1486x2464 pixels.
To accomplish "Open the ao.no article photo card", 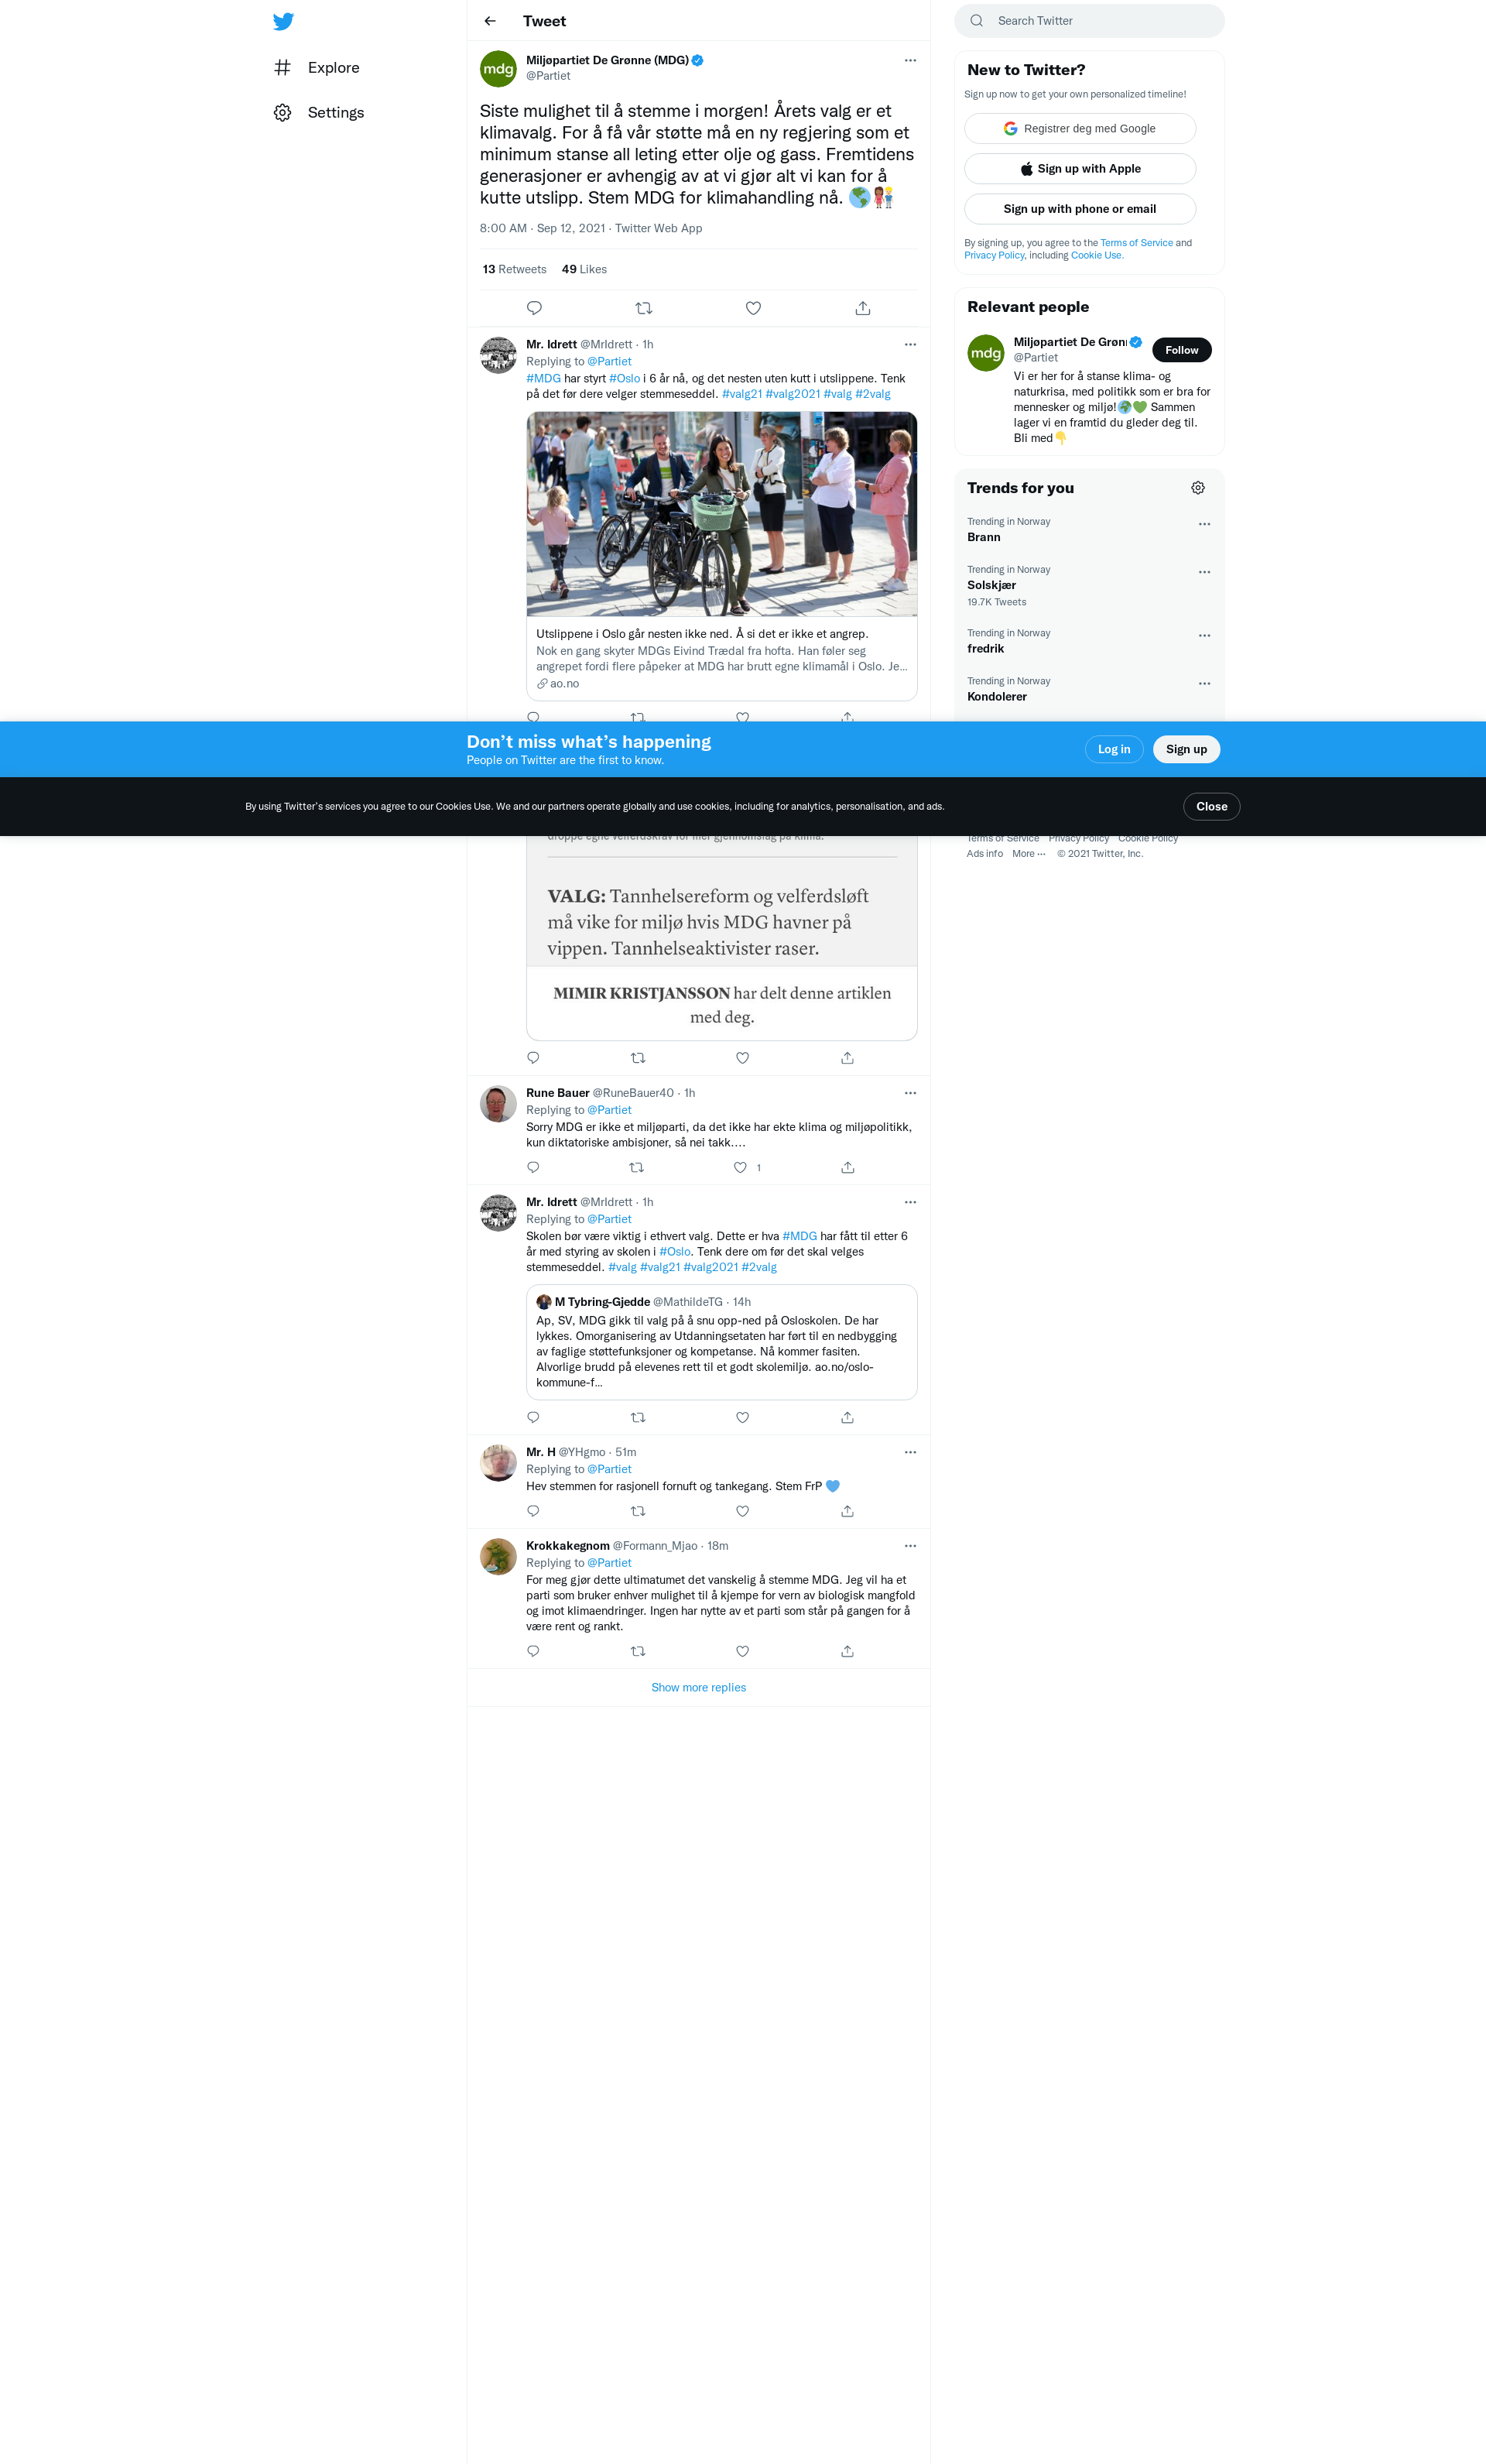I will tap(721, 514).
